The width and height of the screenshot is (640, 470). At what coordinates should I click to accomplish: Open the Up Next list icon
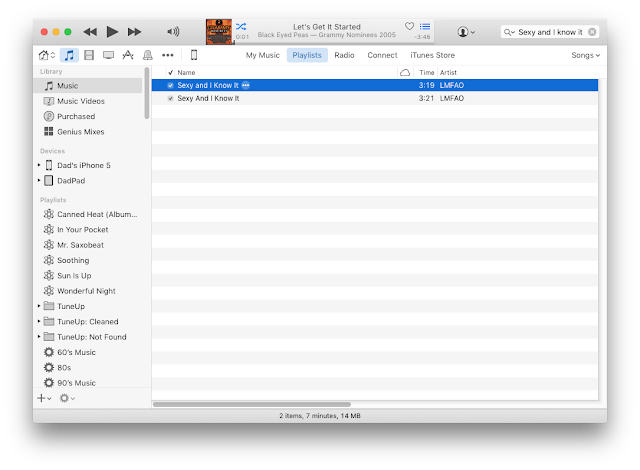click(425, 27)
